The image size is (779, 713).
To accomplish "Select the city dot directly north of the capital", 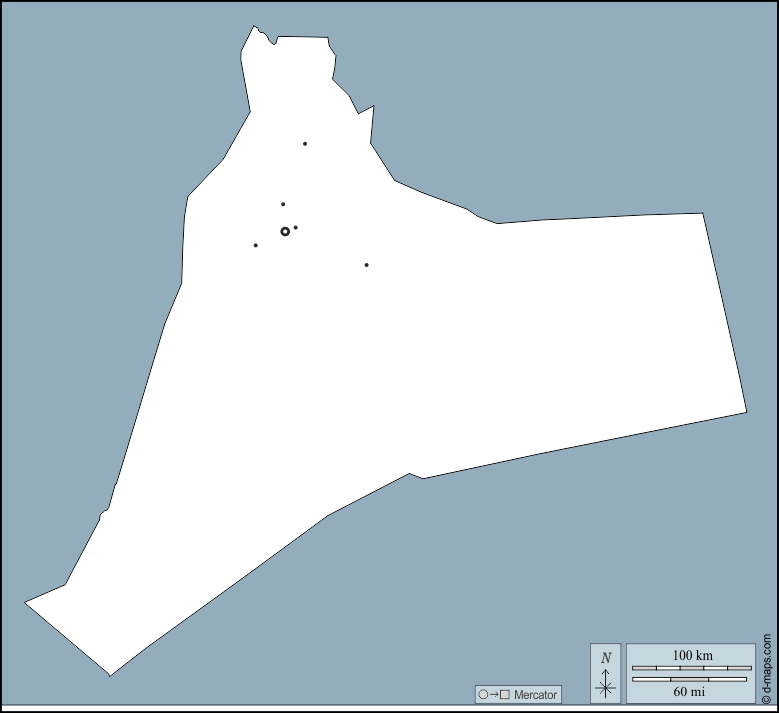I will coord(283,204).
